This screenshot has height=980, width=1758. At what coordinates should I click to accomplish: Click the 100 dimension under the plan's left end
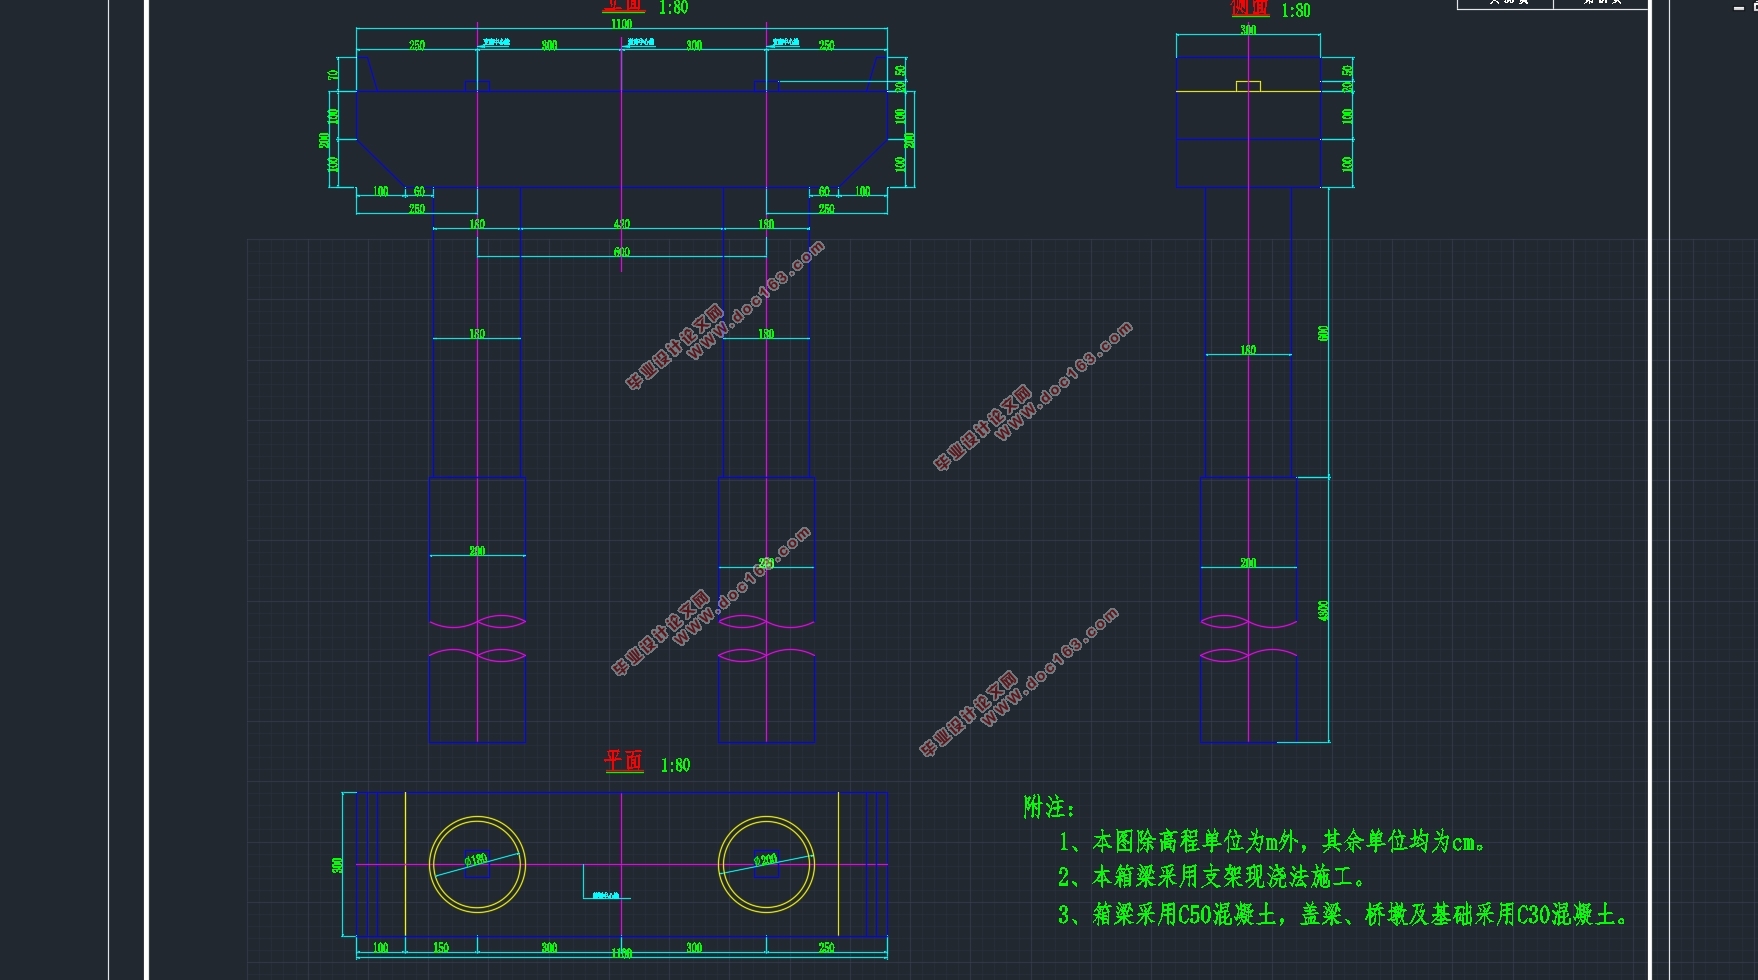(381, 947)
